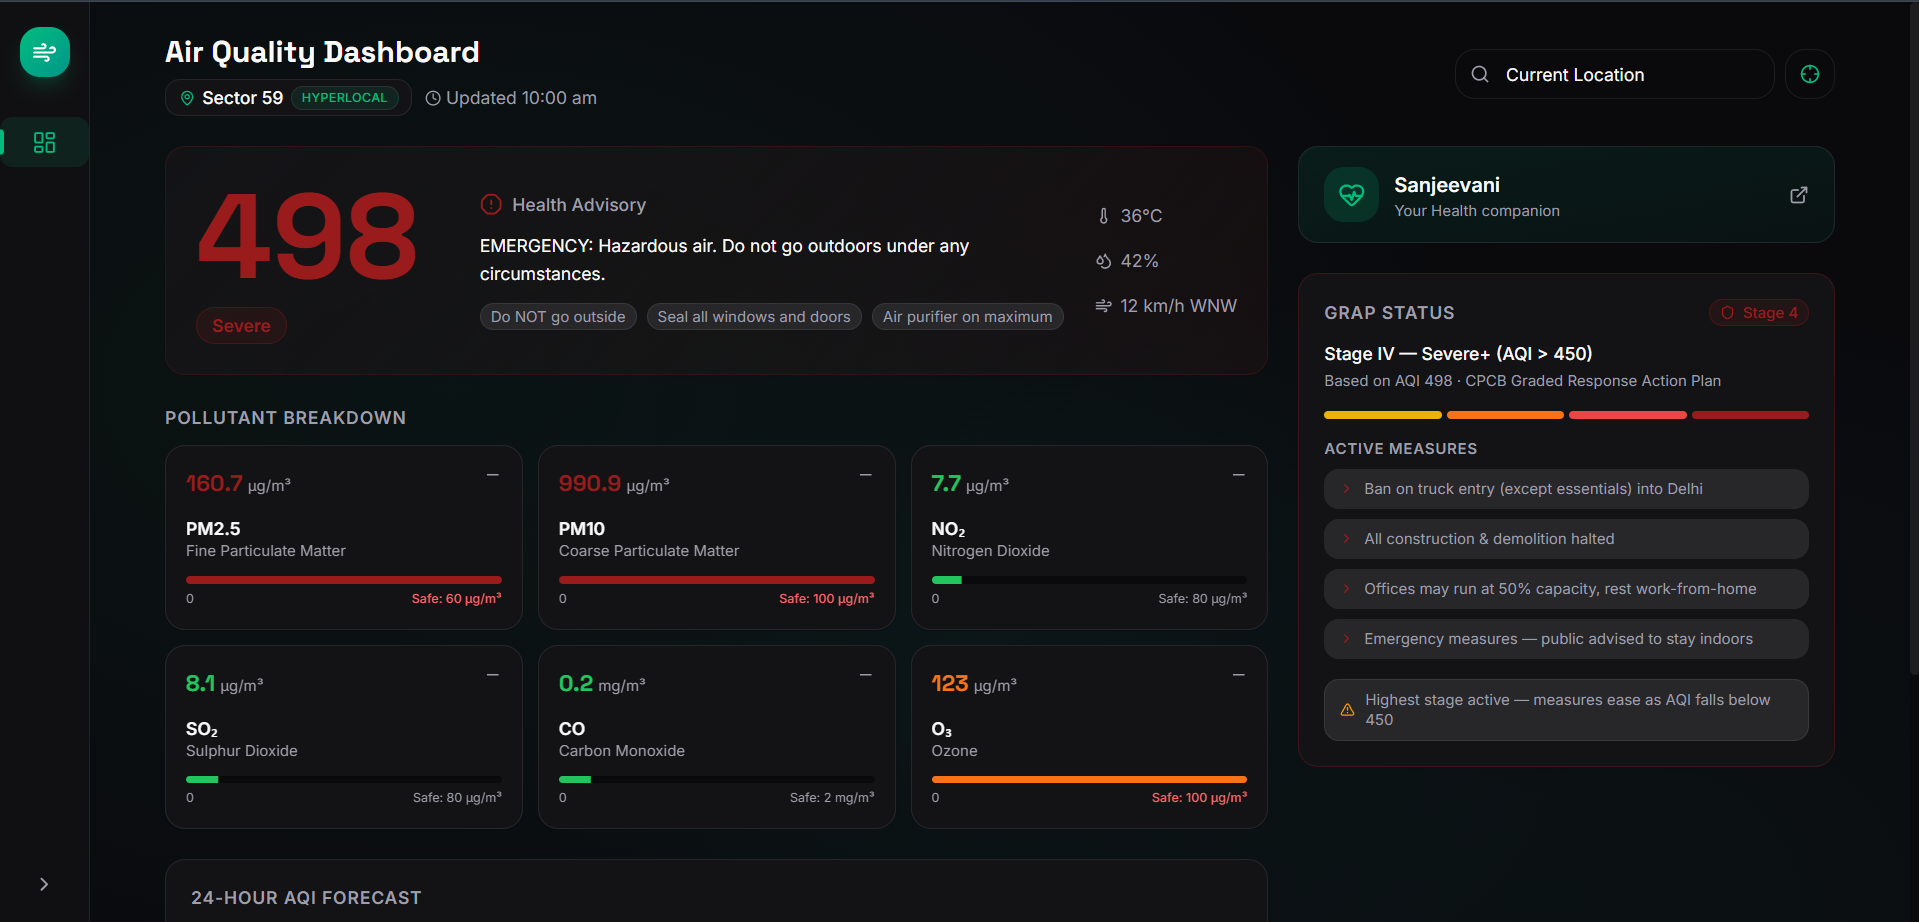
Task: Click the search magnifier icon
Action: pos(1480,74)
